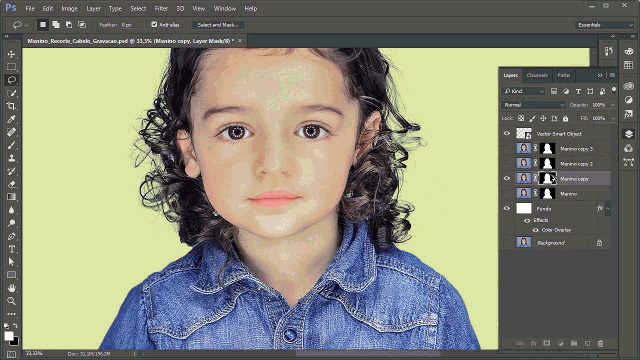Click Add layer mask icon
Viewport: 640px width, 360px height.
pos(547,344)
